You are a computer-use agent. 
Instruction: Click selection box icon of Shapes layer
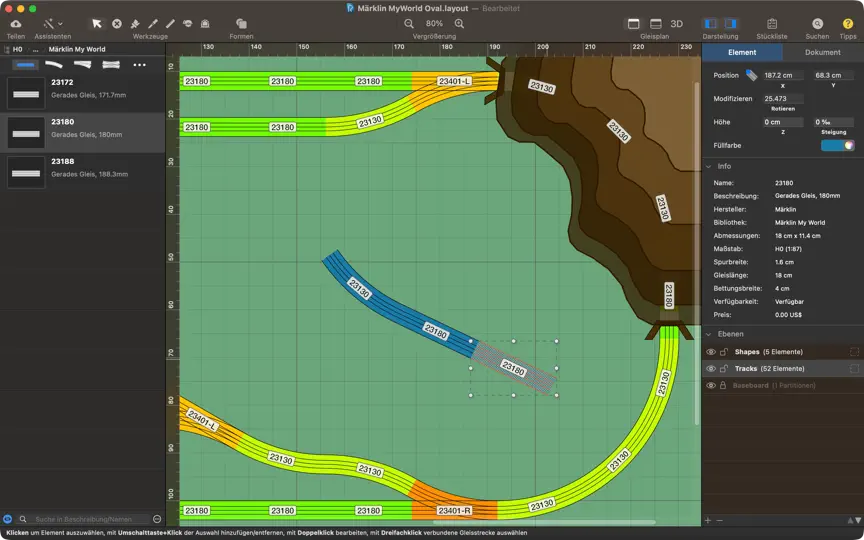[855, 352]
